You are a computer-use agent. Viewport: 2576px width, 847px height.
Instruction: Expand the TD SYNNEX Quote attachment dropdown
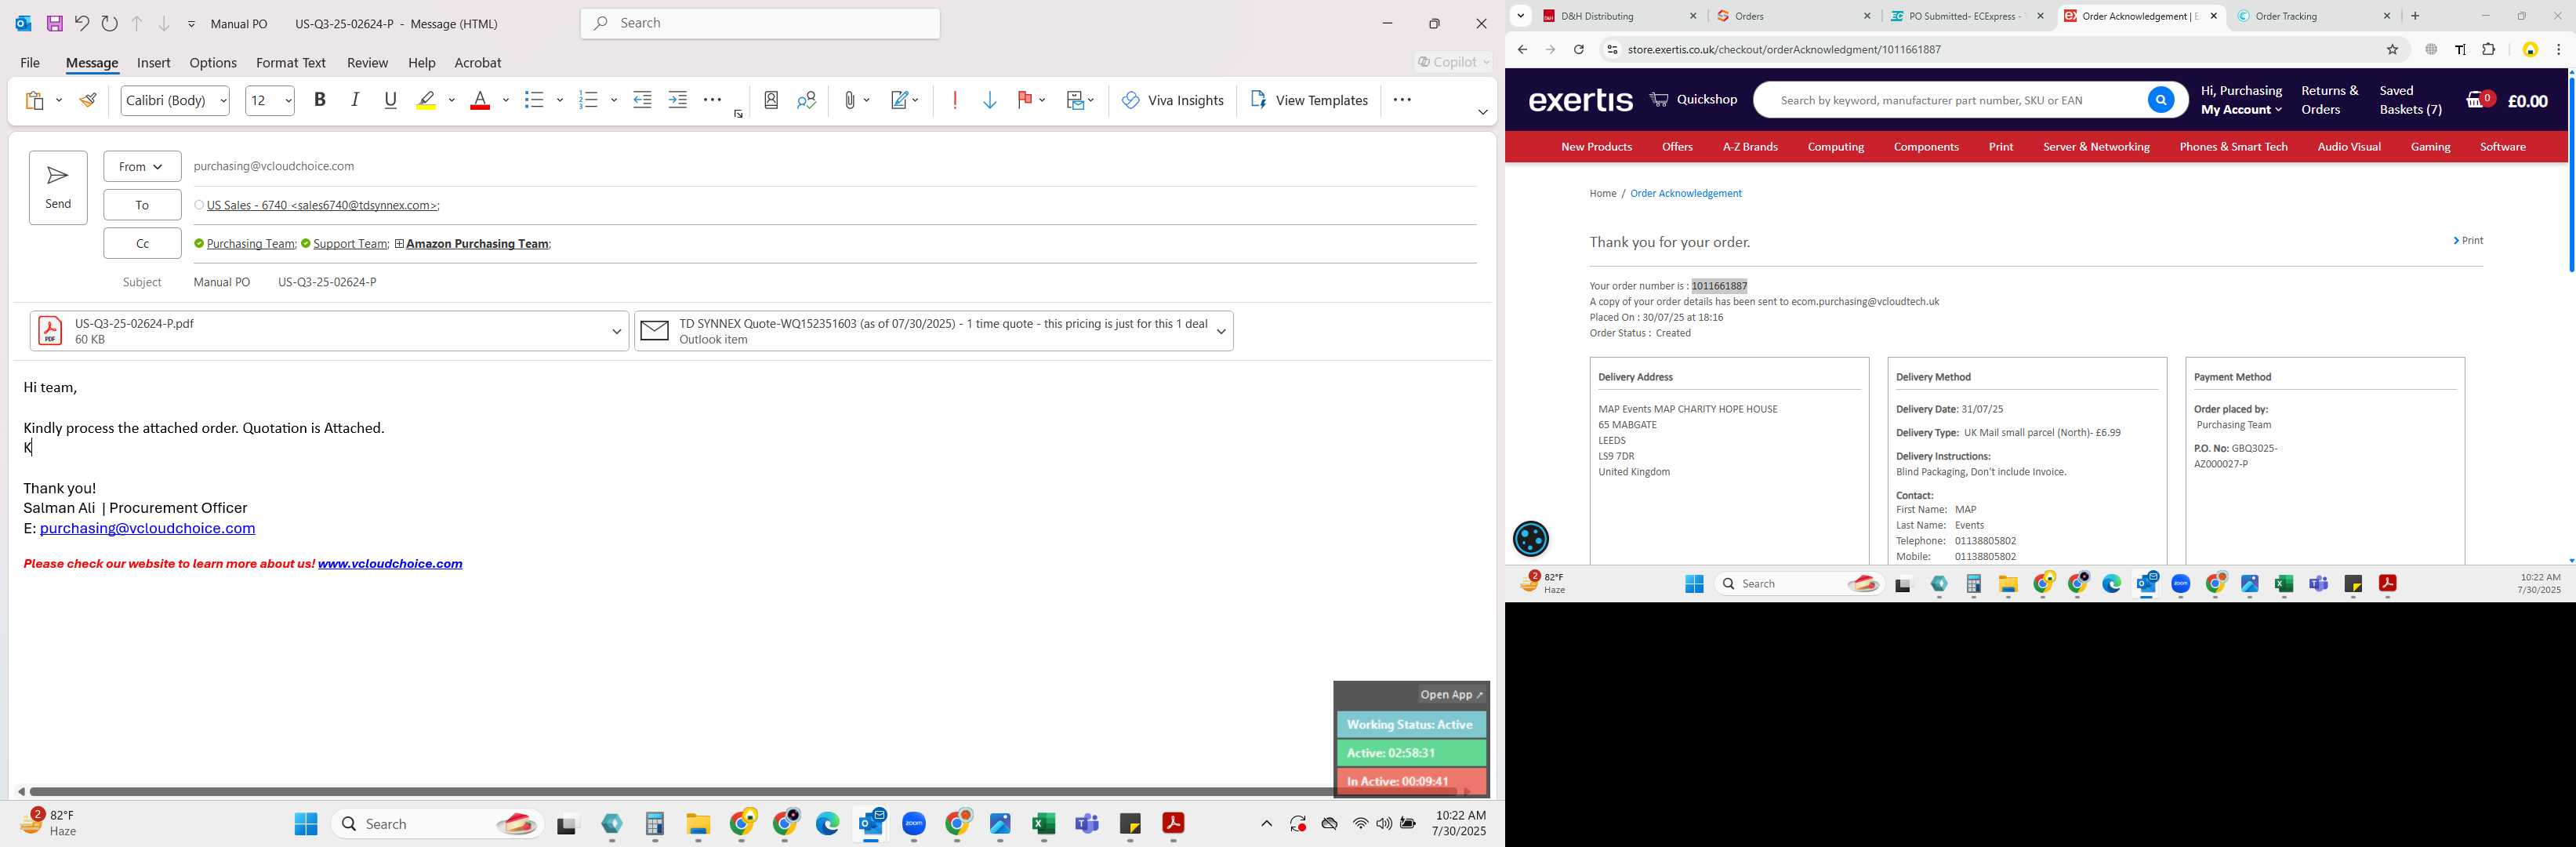tap(1221, 331)
